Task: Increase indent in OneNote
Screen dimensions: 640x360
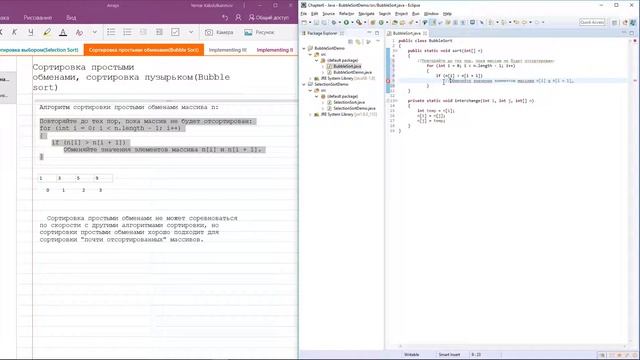Action: [159, 32]
